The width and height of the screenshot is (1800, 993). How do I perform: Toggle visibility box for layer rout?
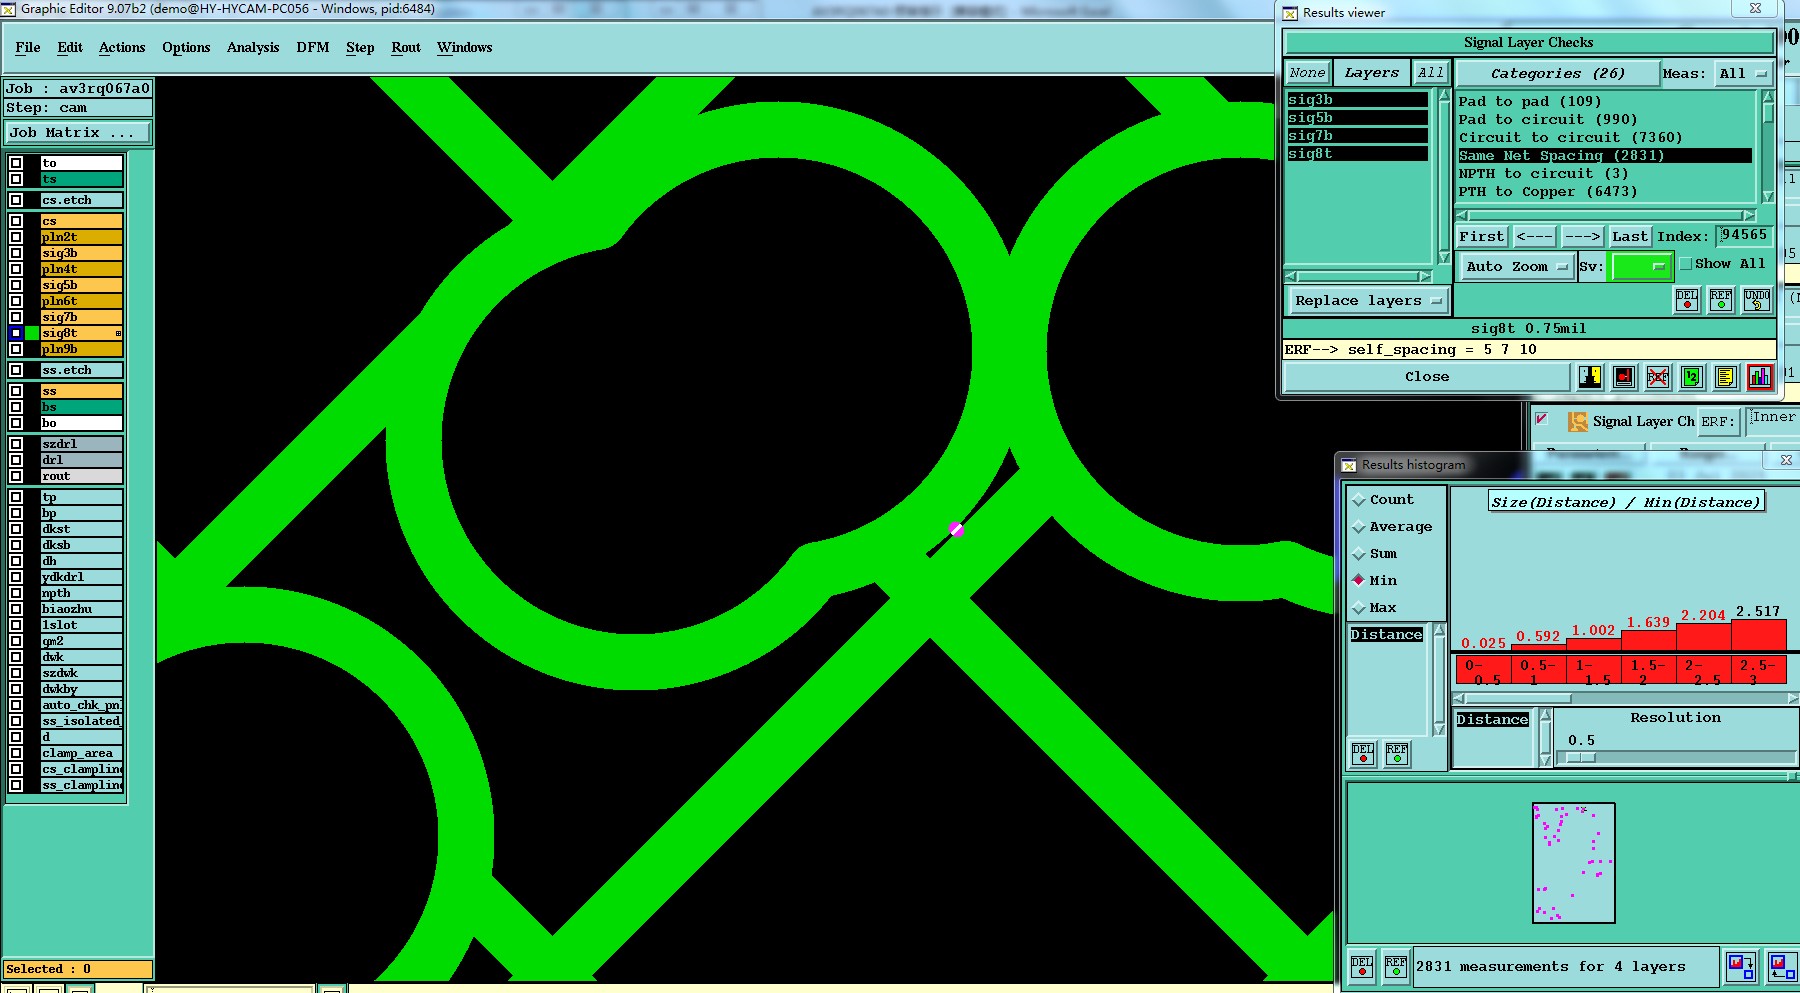[x=16, y=476]
